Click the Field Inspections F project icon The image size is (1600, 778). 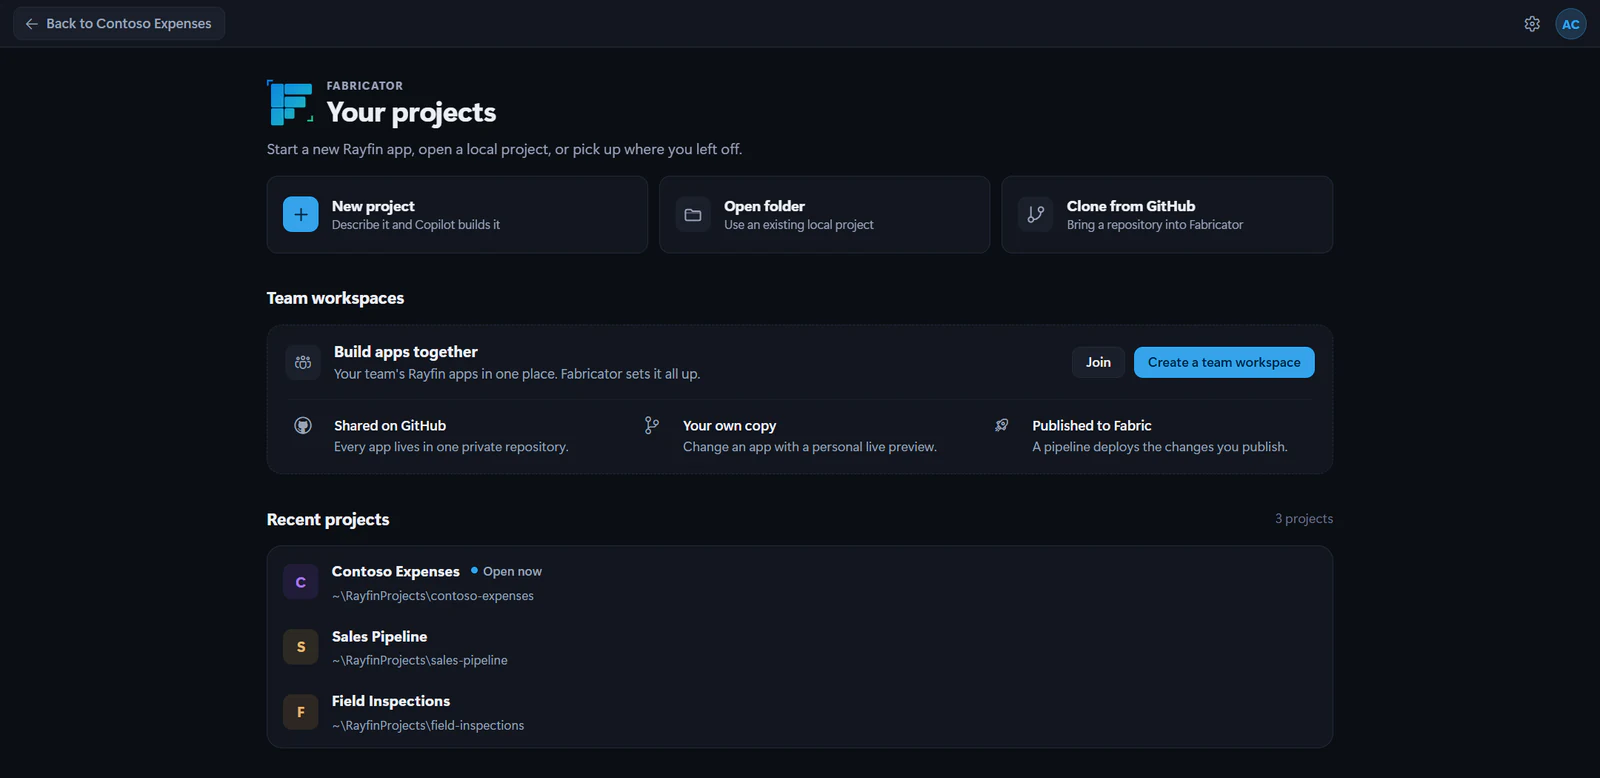tap(301, 712)
